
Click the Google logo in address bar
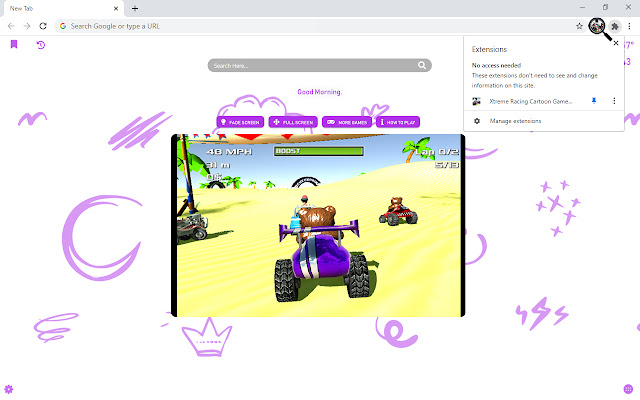pos(63,26)
